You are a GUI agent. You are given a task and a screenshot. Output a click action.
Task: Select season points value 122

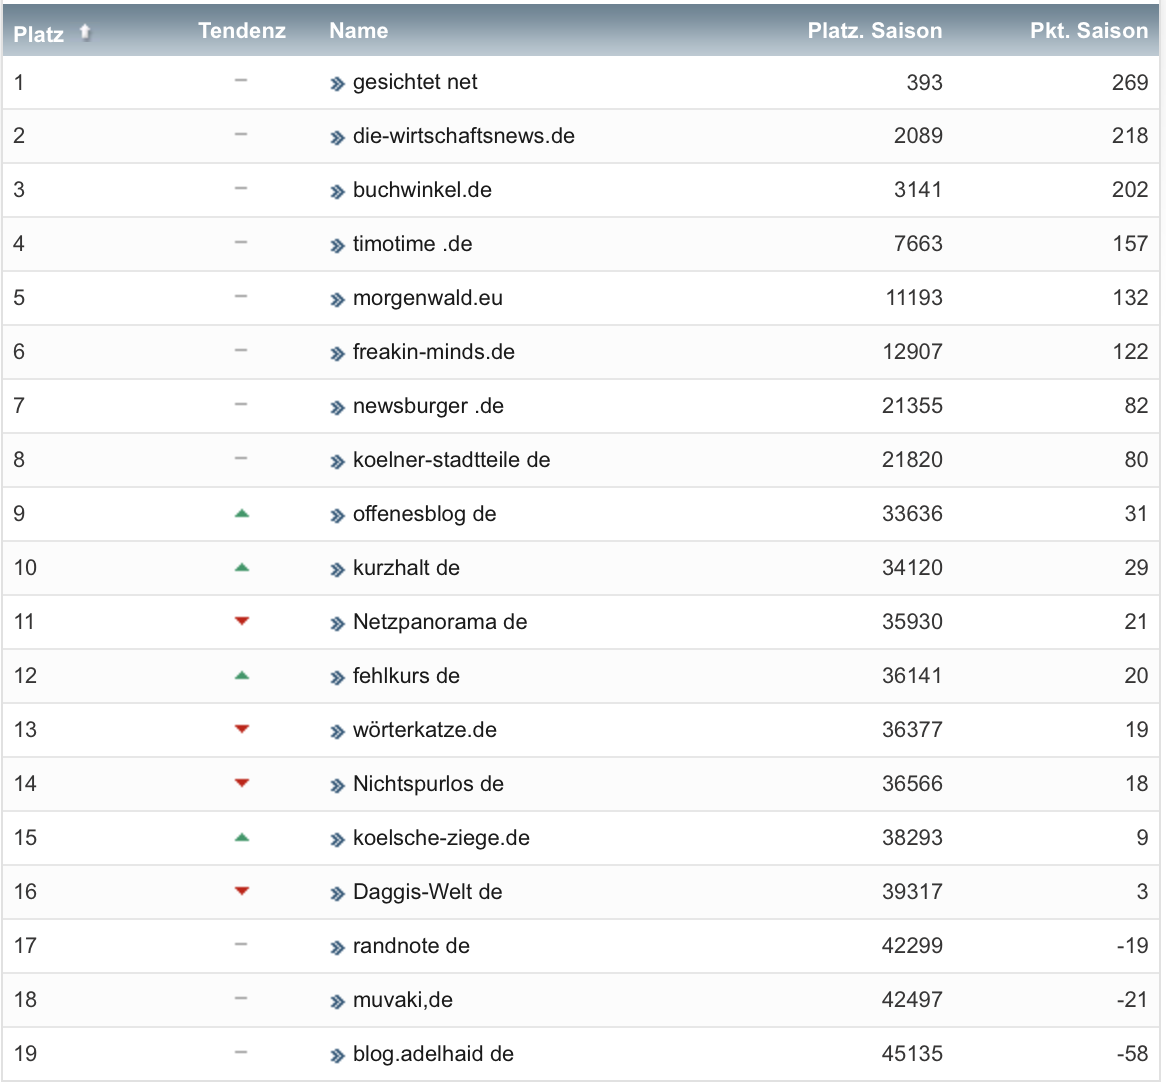[1130, 352]
